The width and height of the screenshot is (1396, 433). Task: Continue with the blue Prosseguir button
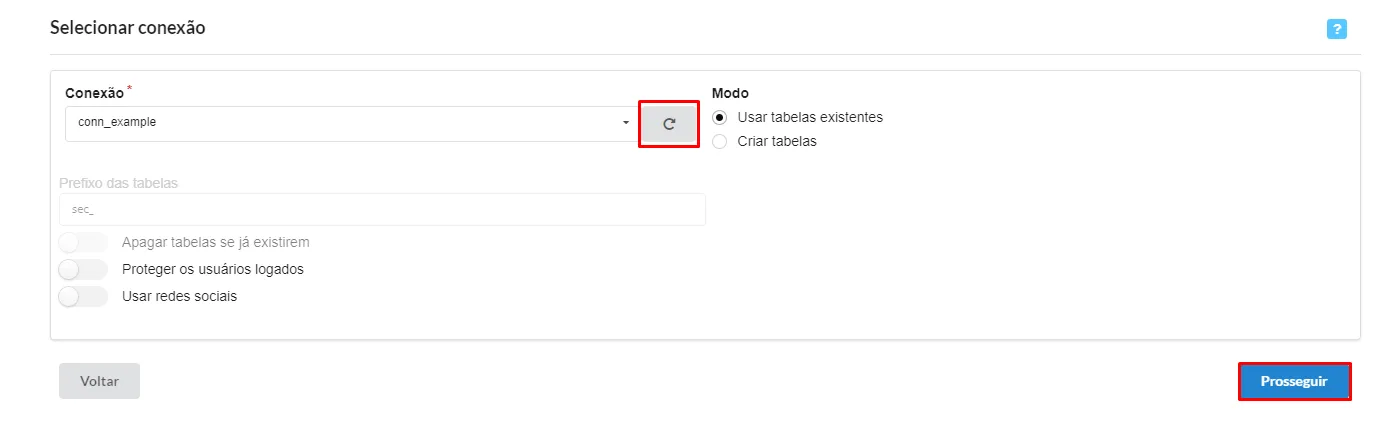[1294, 381]
